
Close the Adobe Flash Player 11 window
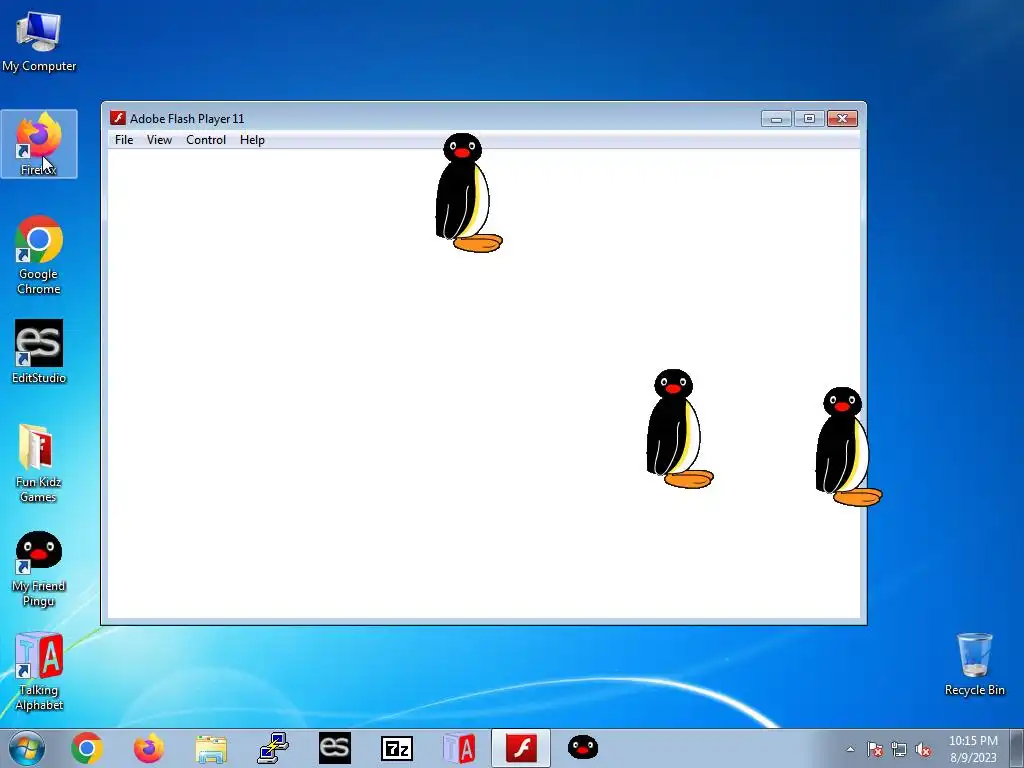click(x=842, y=118)
